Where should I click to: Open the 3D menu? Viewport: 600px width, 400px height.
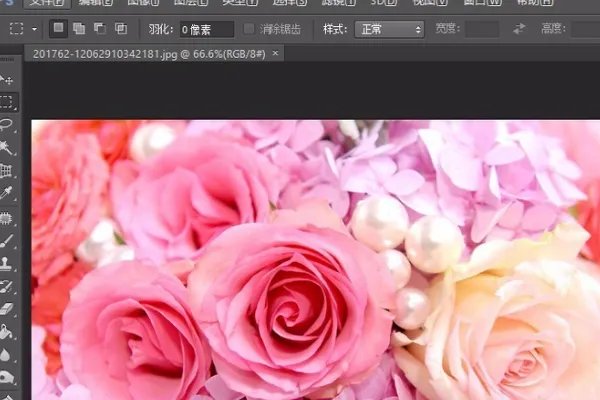click(383, 3)
